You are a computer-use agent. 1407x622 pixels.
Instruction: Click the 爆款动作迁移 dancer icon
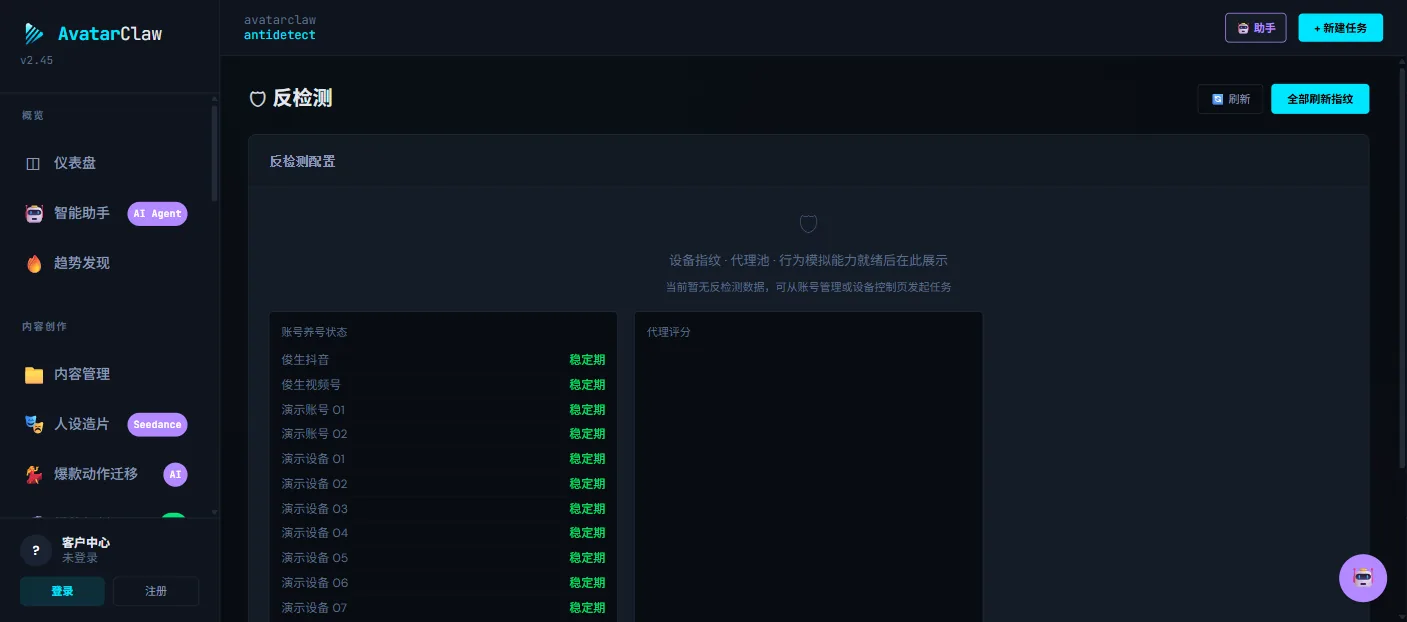coord(34,474)
